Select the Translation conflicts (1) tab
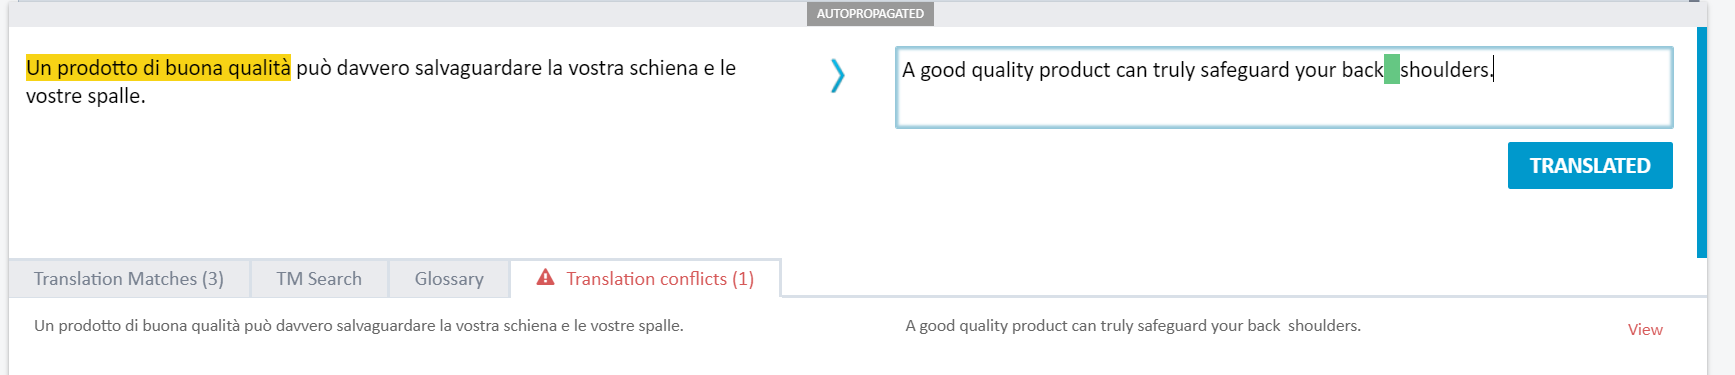Screen dimensions: 1735x375 click(x=645, y=279)
